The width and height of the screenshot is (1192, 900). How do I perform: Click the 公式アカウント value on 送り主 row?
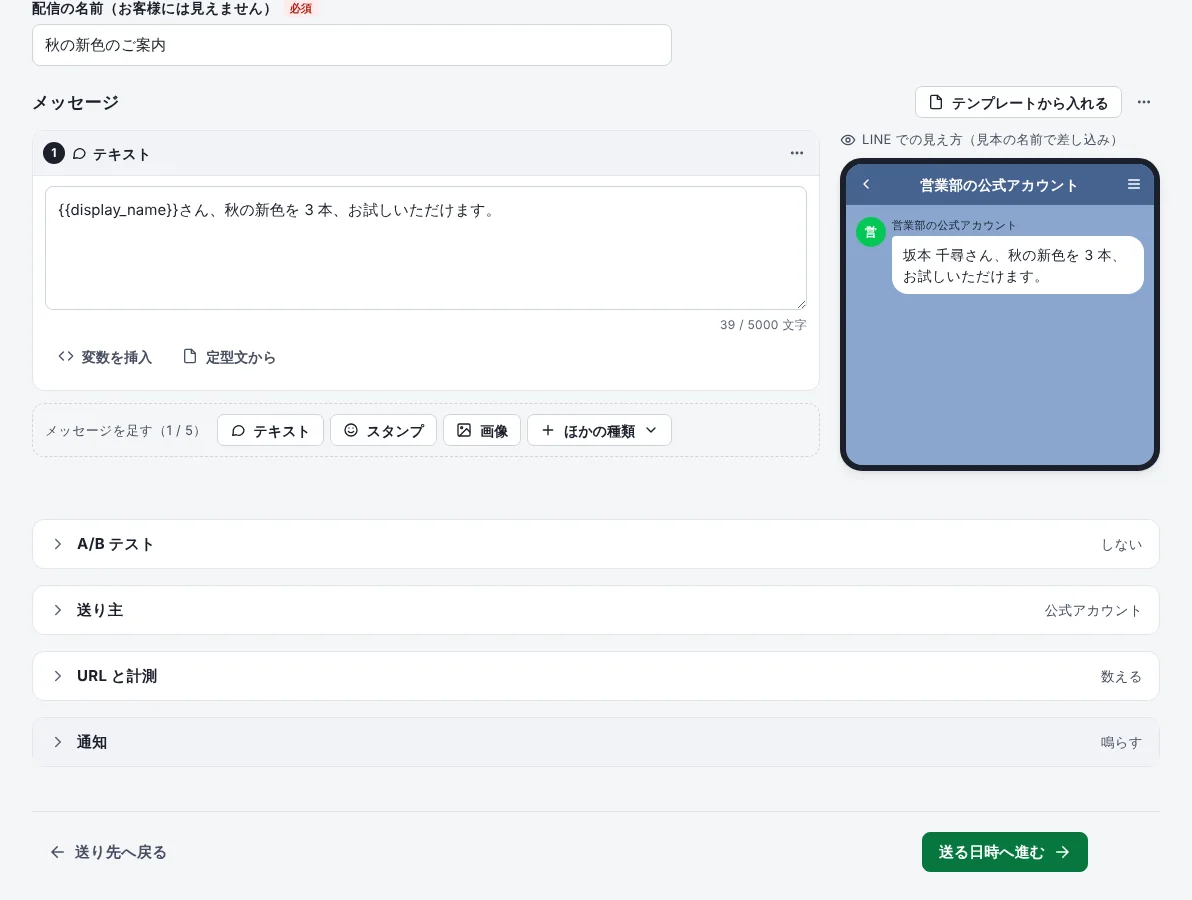point(1092,610)
